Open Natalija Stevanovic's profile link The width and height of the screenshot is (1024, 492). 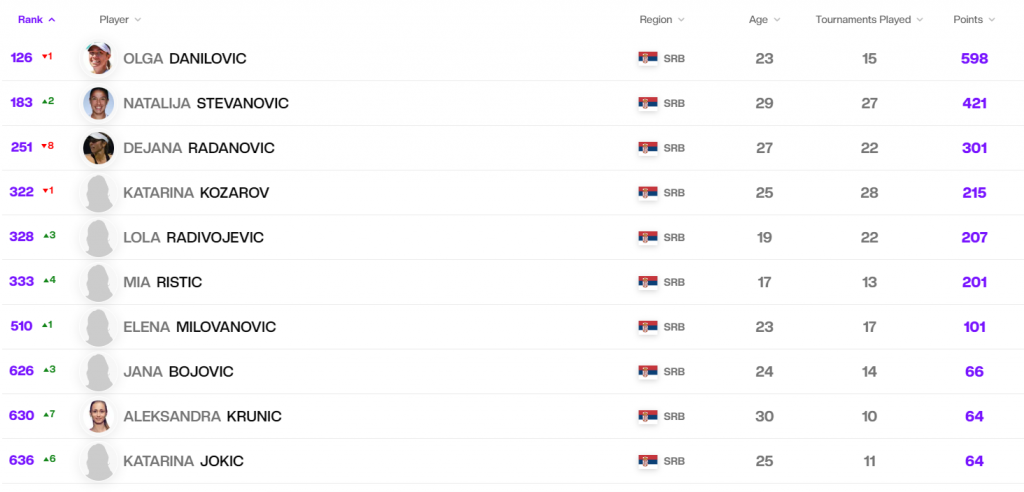pyautogui.click(x=205, y=103)
